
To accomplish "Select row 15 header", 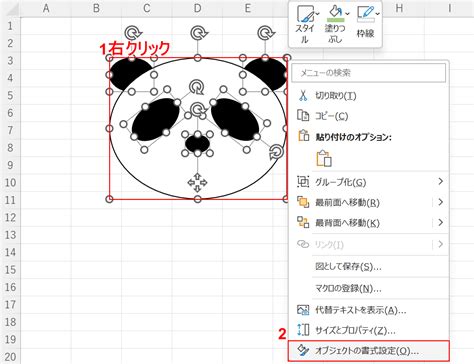I will pos(10,269).
